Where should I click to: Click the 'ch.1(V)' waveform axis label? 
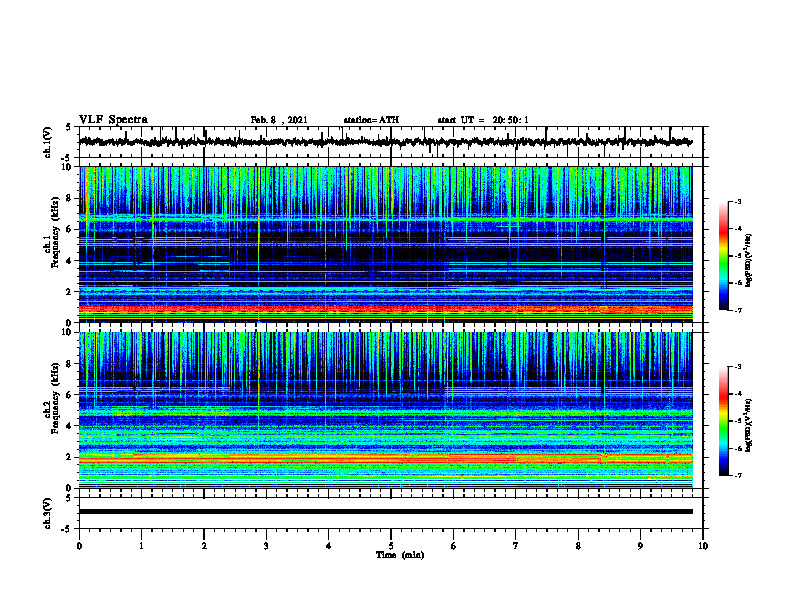(x=47, y=142)
